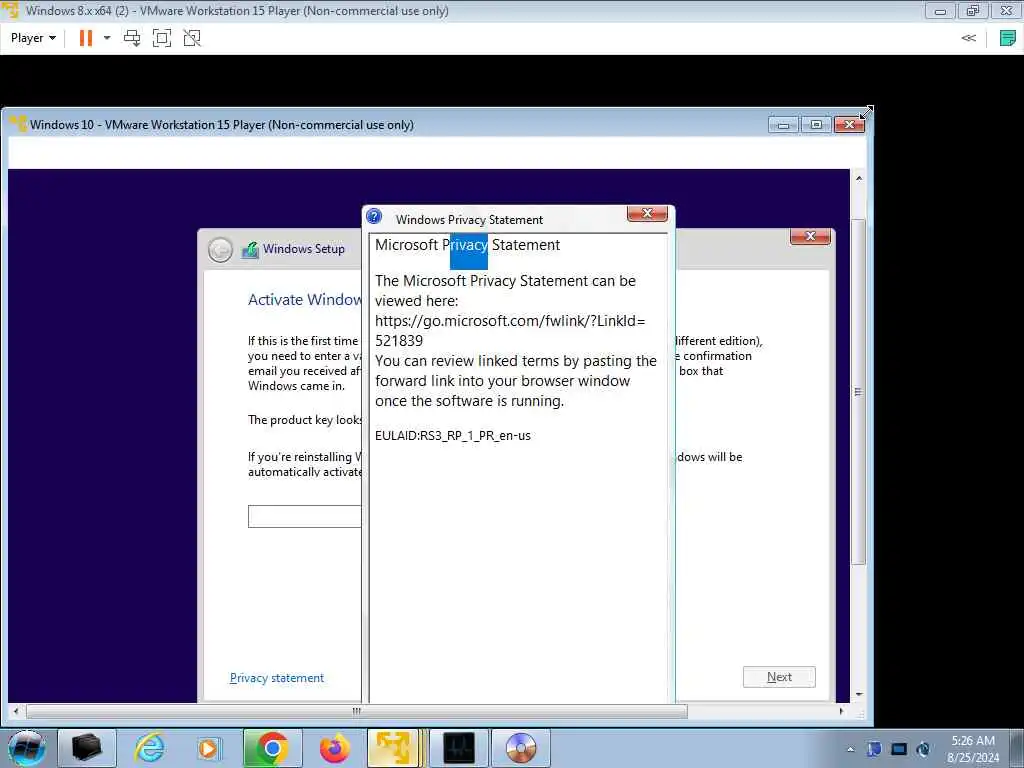
Task: Open the disc icon in taskbar
Action: [x=520, y=748]
